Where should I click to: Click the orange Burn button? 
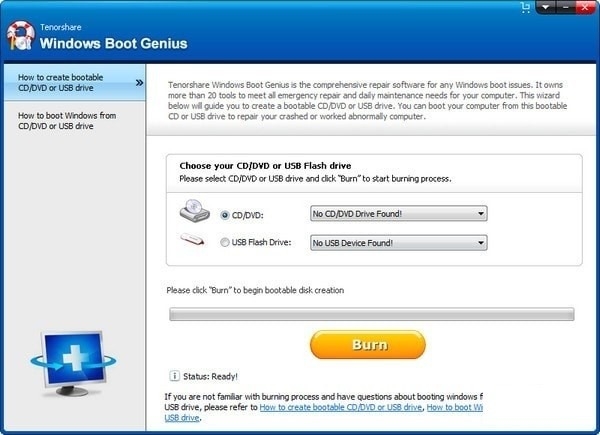coord(368,345)
